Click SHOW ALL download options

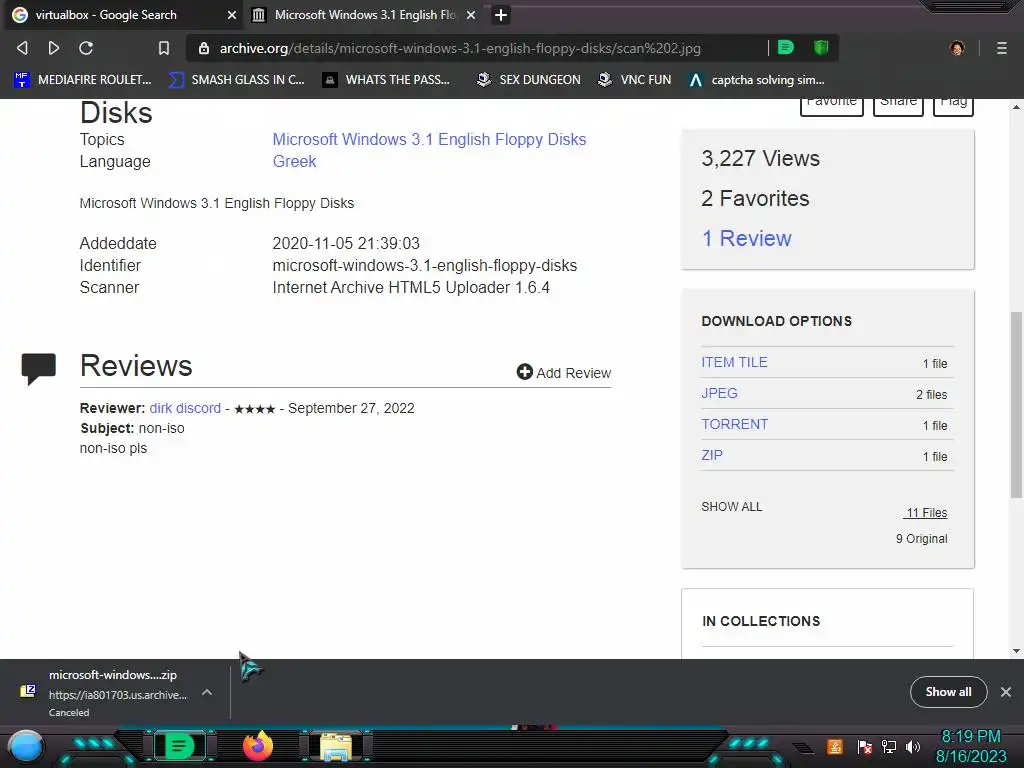click(x=731, y=507)
